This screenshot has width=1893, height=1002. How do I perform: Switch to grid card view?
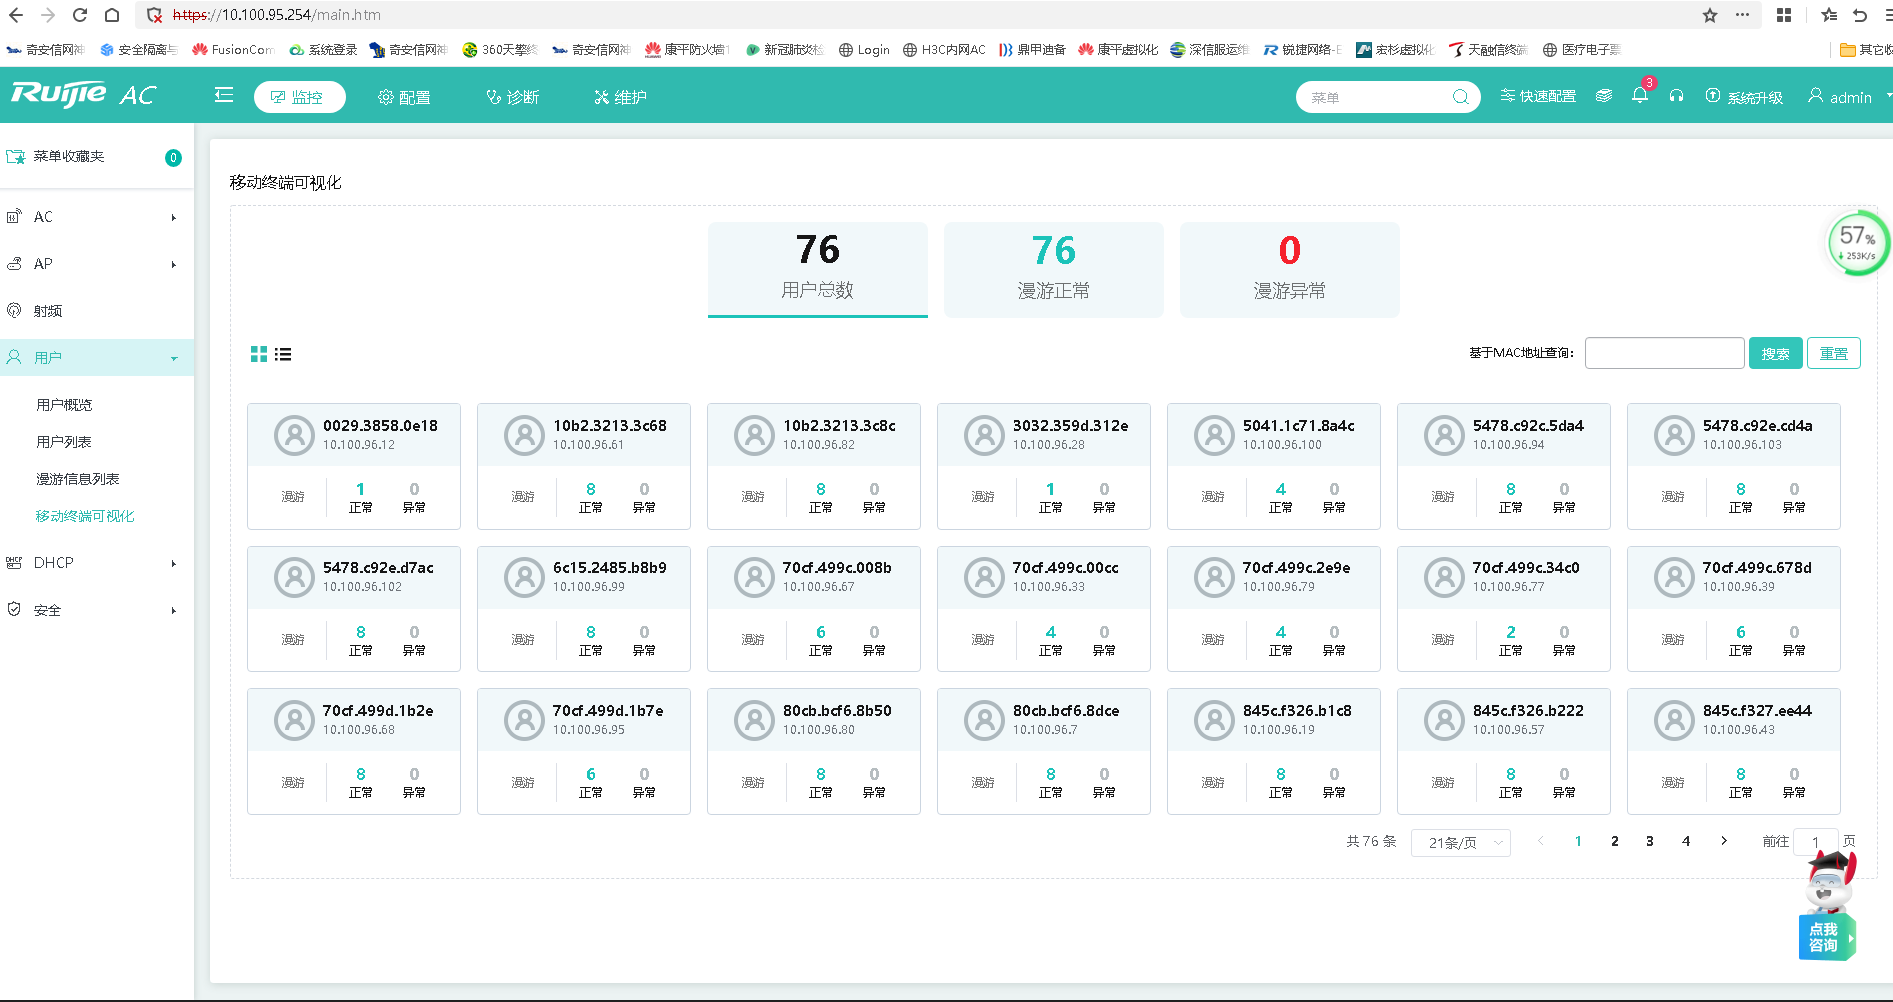point(259,354)
